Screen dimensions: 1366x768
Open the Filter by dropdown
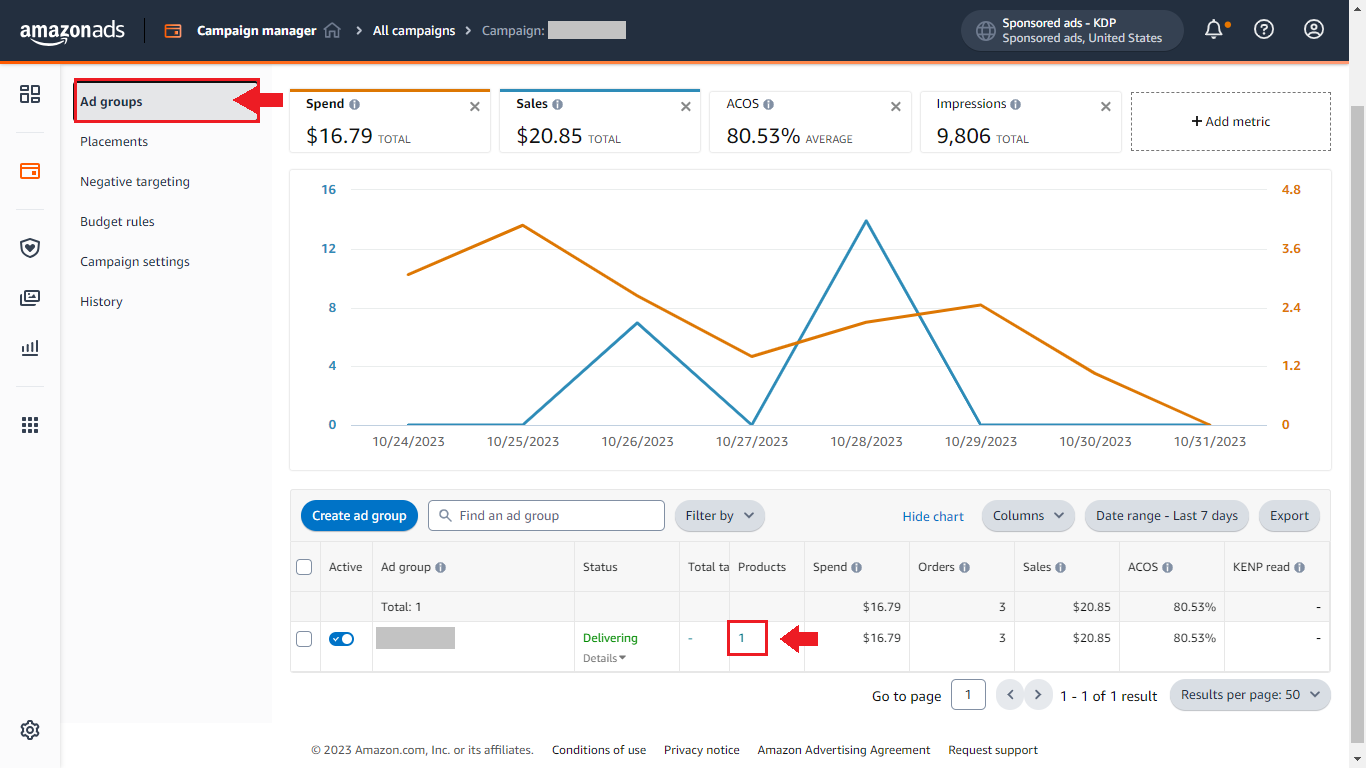click(x=719, y=515)
